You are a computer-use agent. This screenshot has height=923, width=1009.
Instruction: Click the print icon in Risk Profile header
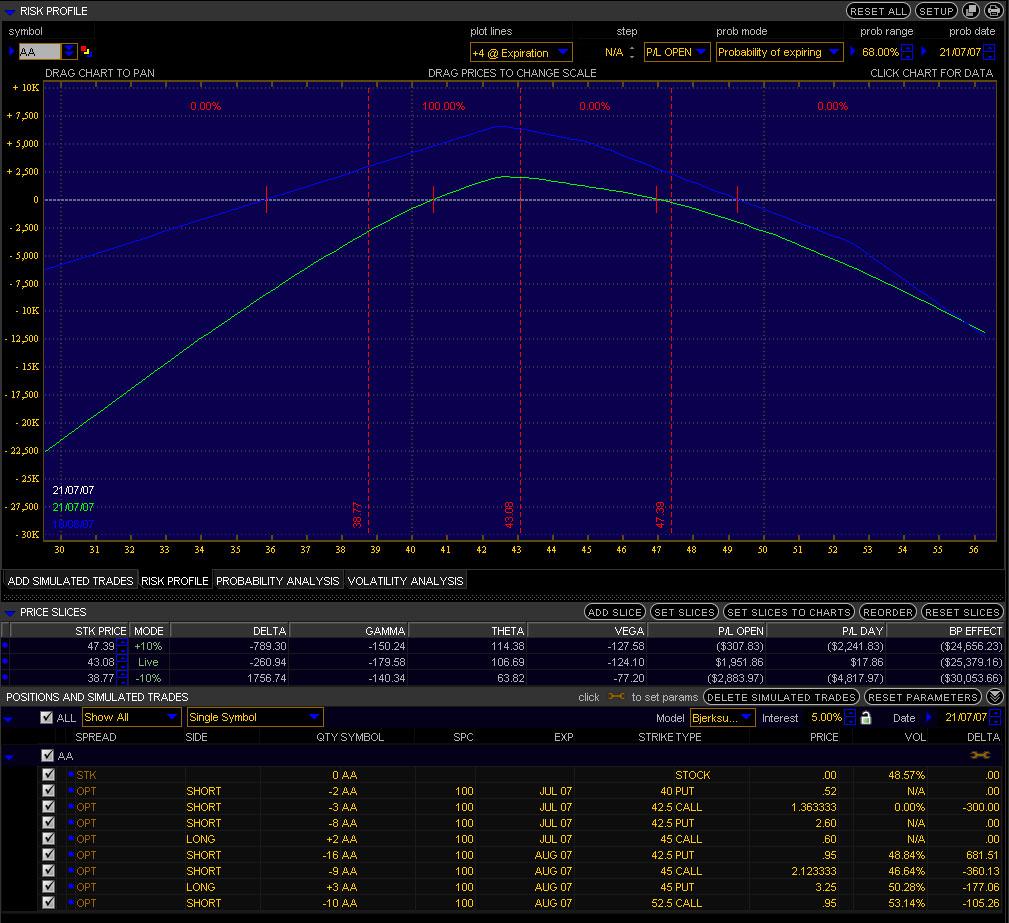993,11
